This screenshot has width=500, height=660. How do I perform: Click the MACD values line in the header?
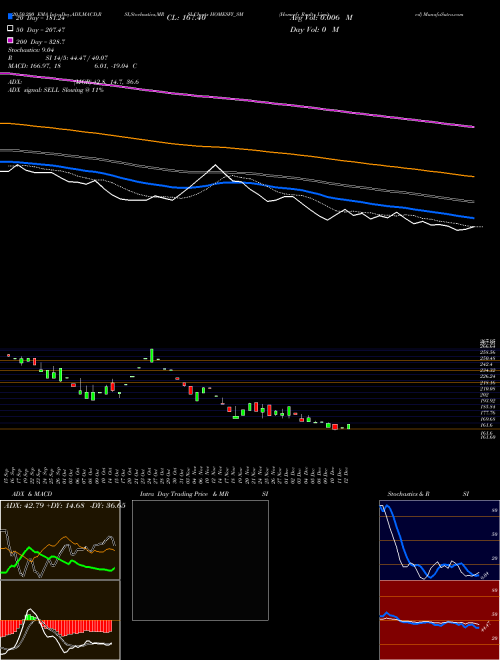(x=72, y=66)
